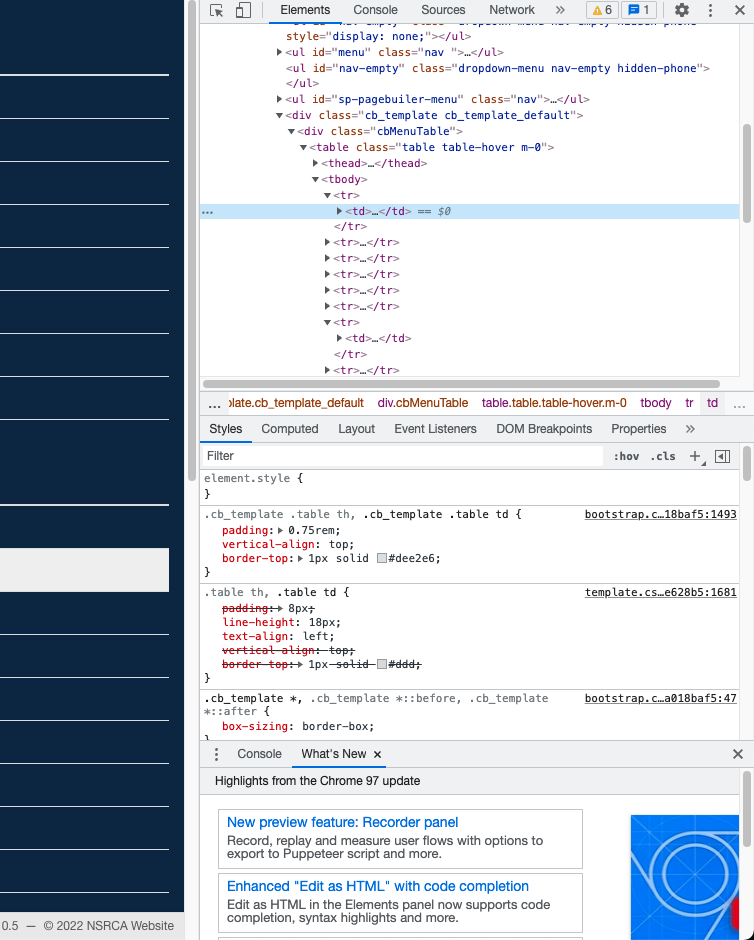754x940 pixels.
Task: Expand the selected td node
Action: 339,211
